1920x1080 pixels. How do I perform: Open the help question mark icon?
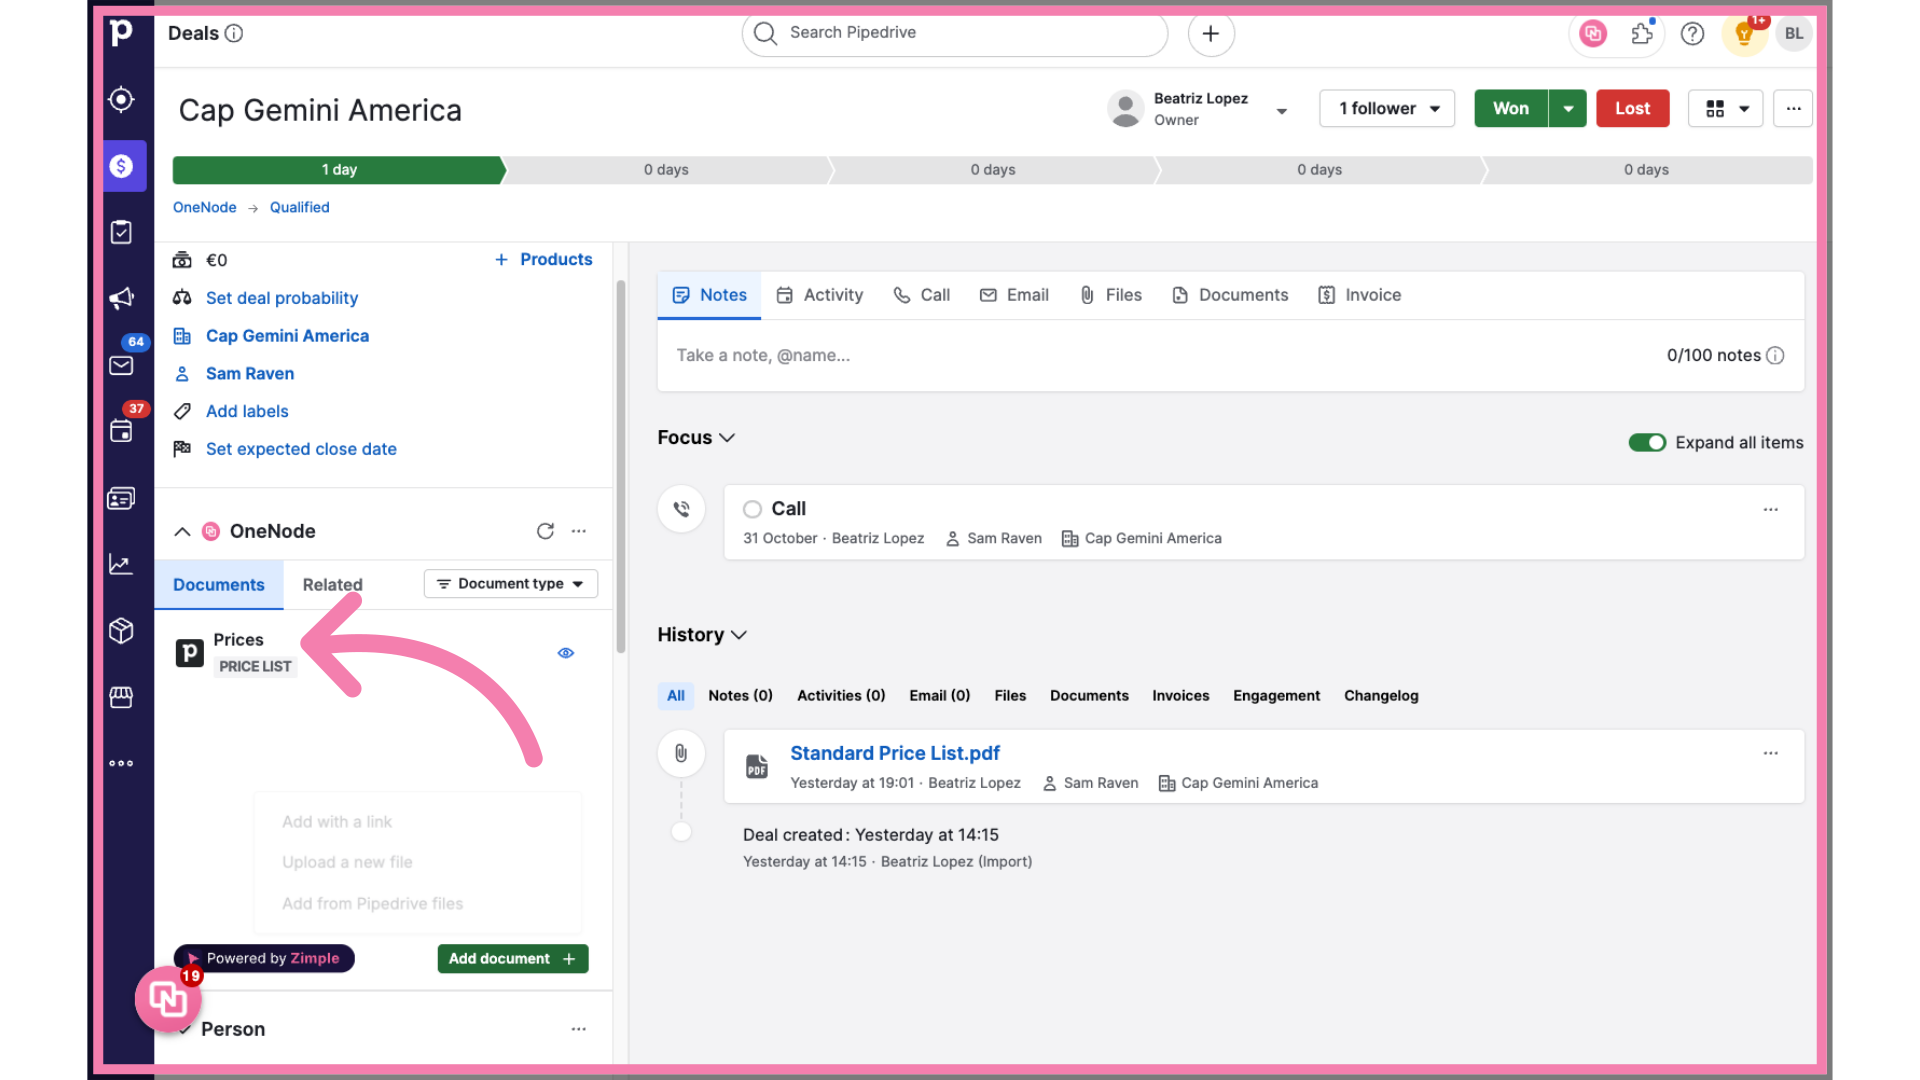point(1692,34)
